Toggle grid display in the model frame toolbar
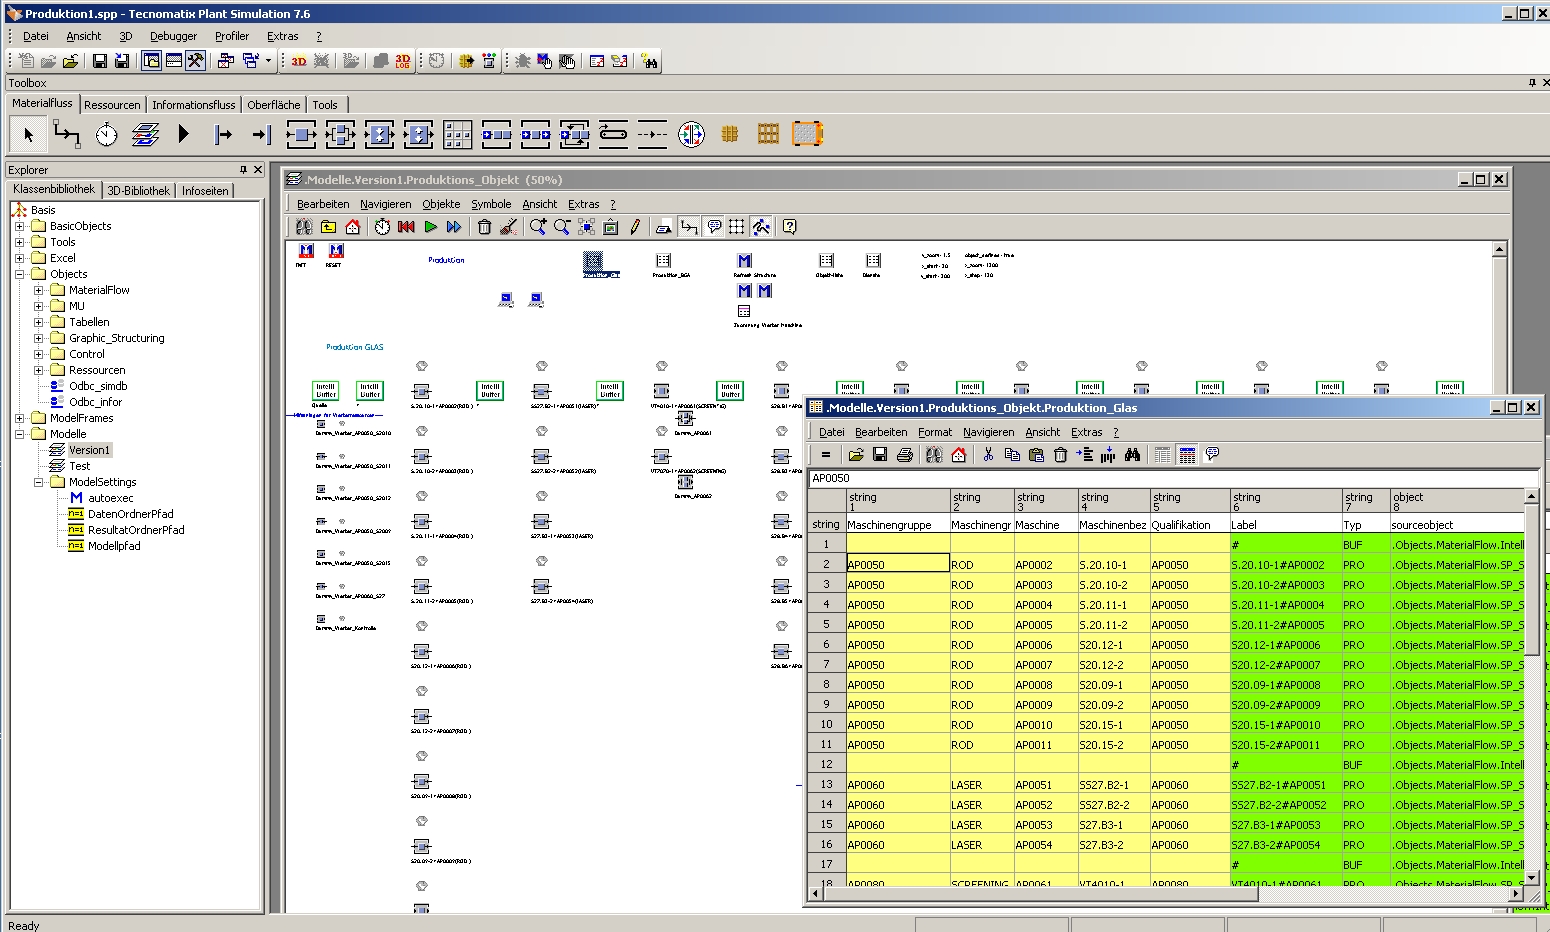The width and height of the screenshot is (1550, 932). 737,227
